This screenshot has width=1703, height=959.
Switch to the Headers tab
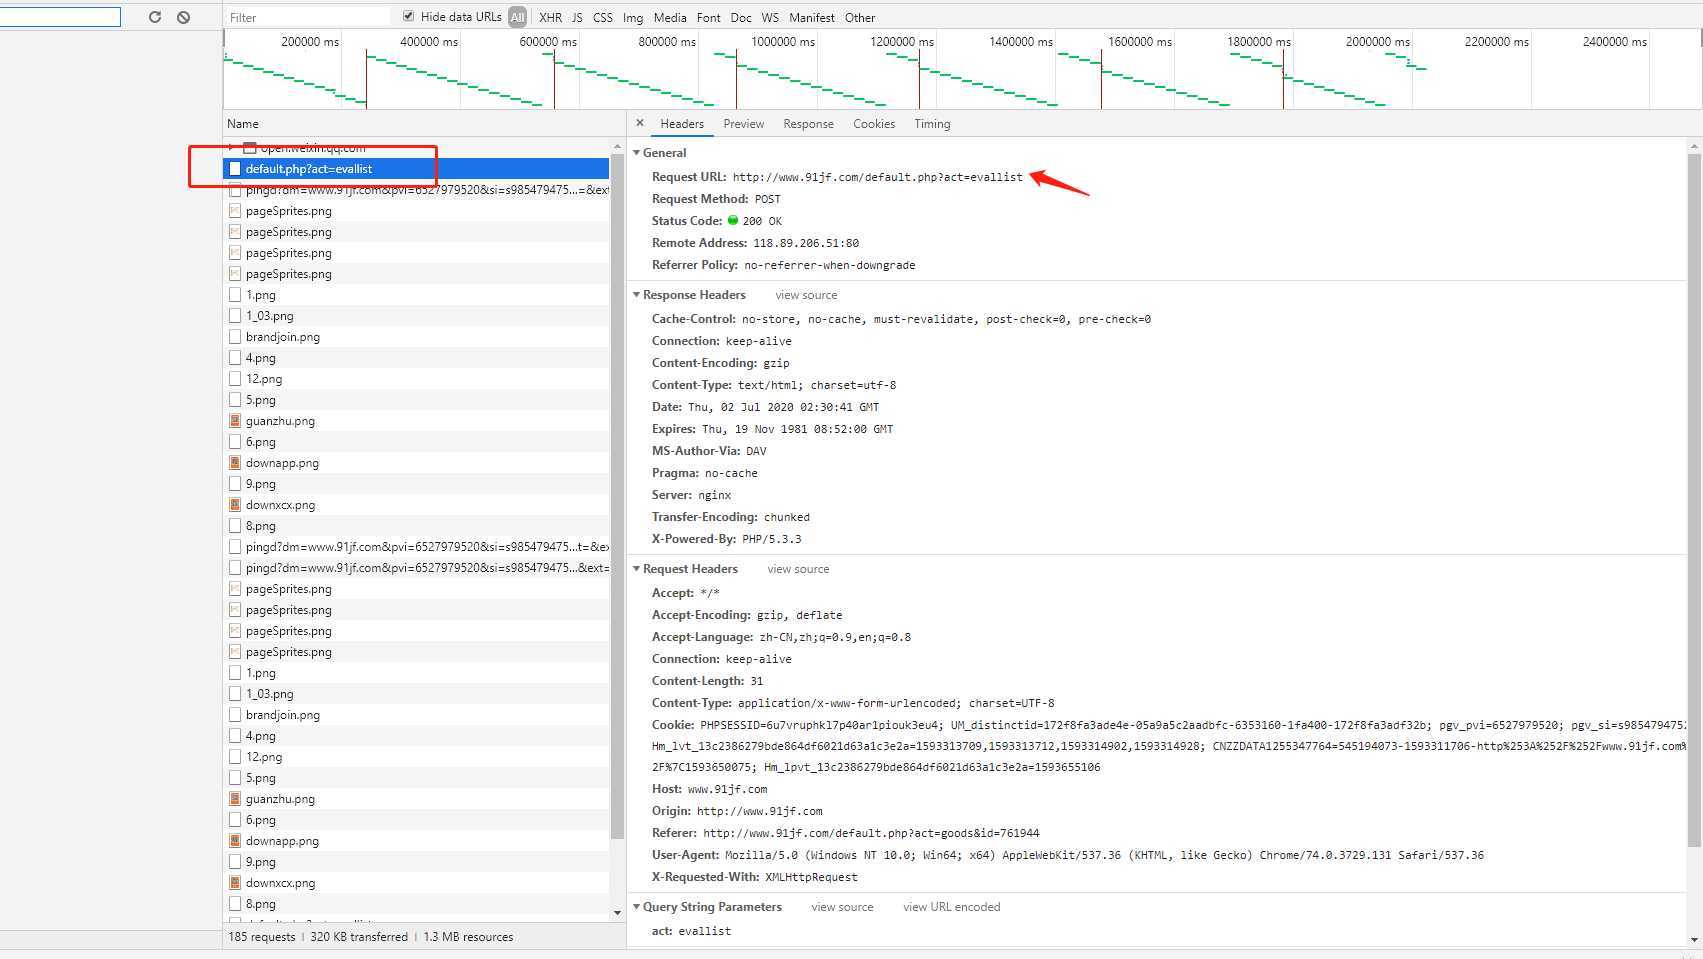click(x=682, y=124)
